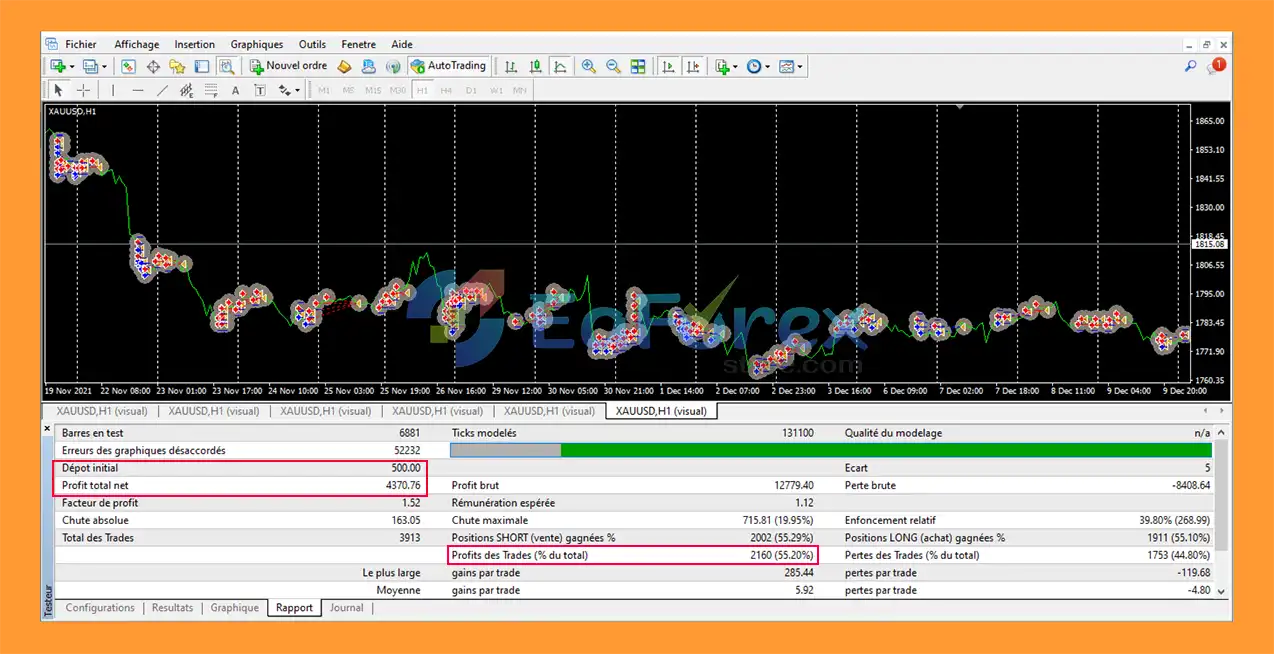Close the Testeur panel with X

point(47,429)
